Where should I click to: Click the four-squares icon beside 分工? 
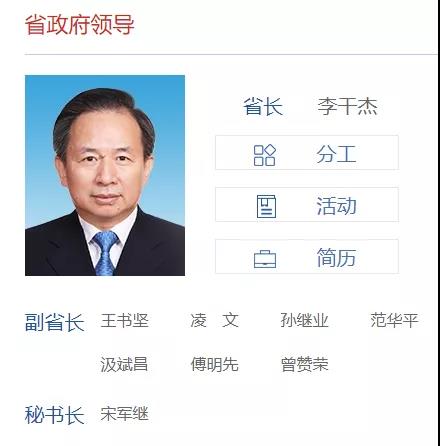(x=265, y=155)
